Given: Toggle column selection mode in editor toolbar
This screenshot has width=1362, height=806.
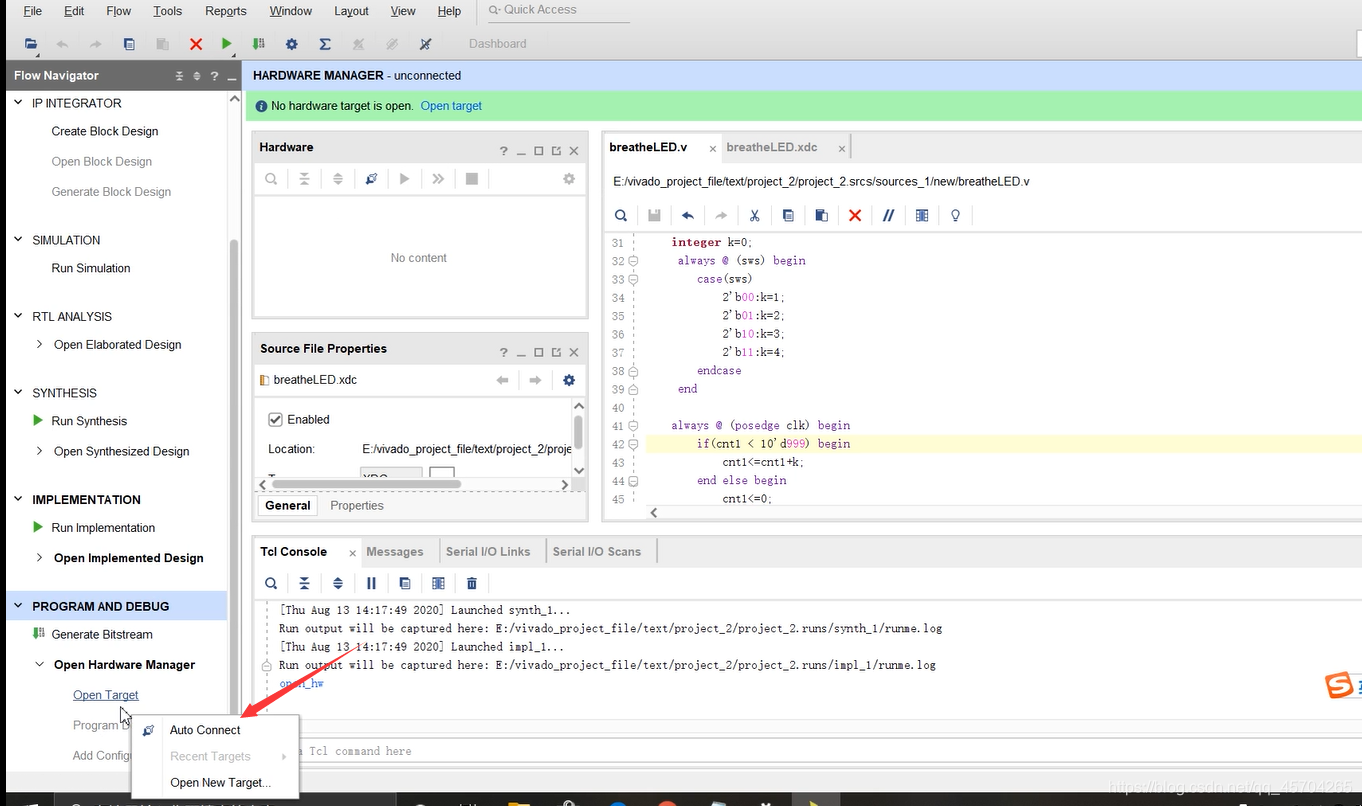Looking at the screenshot, I should (x=922, y=215).
